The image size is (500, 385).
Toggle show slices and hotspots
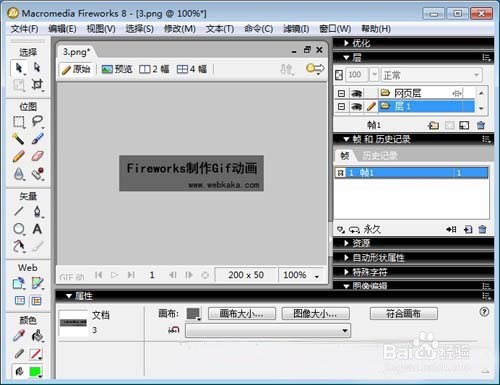pyautogui.click(x=36, y=301)
